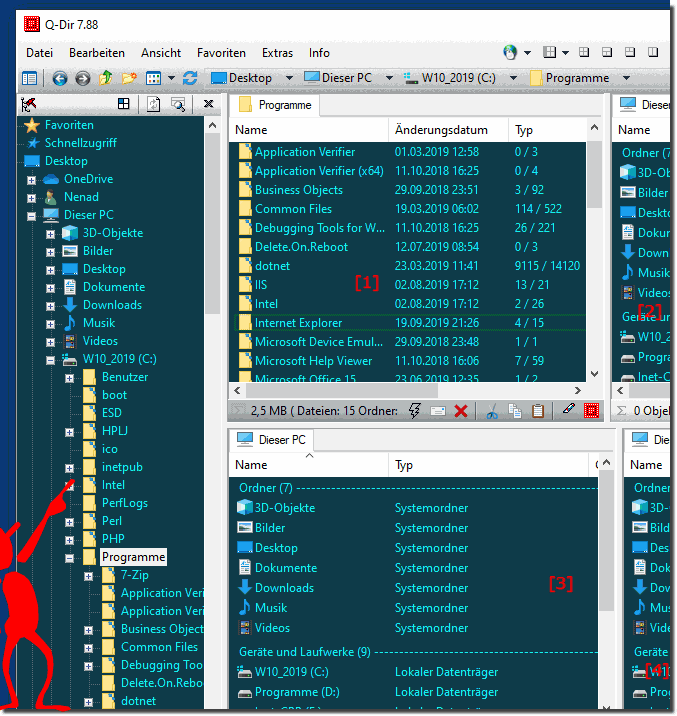Viewport: 677px width, 716px height.
Task: Expand the OneDrive tree node
Action: click(31, 180)
